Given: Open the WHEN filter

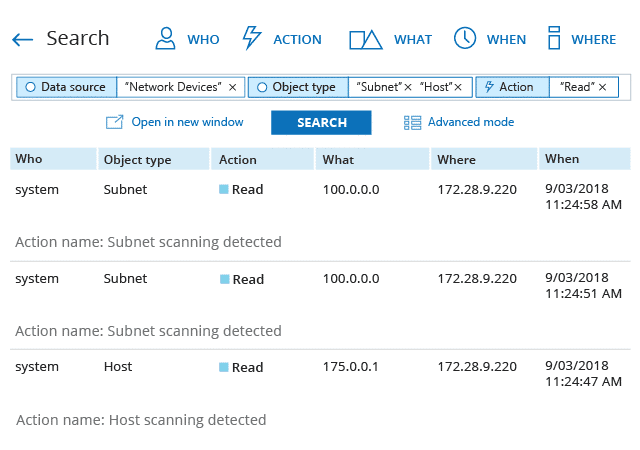Looking at the screenshot, I should [506, 40].
